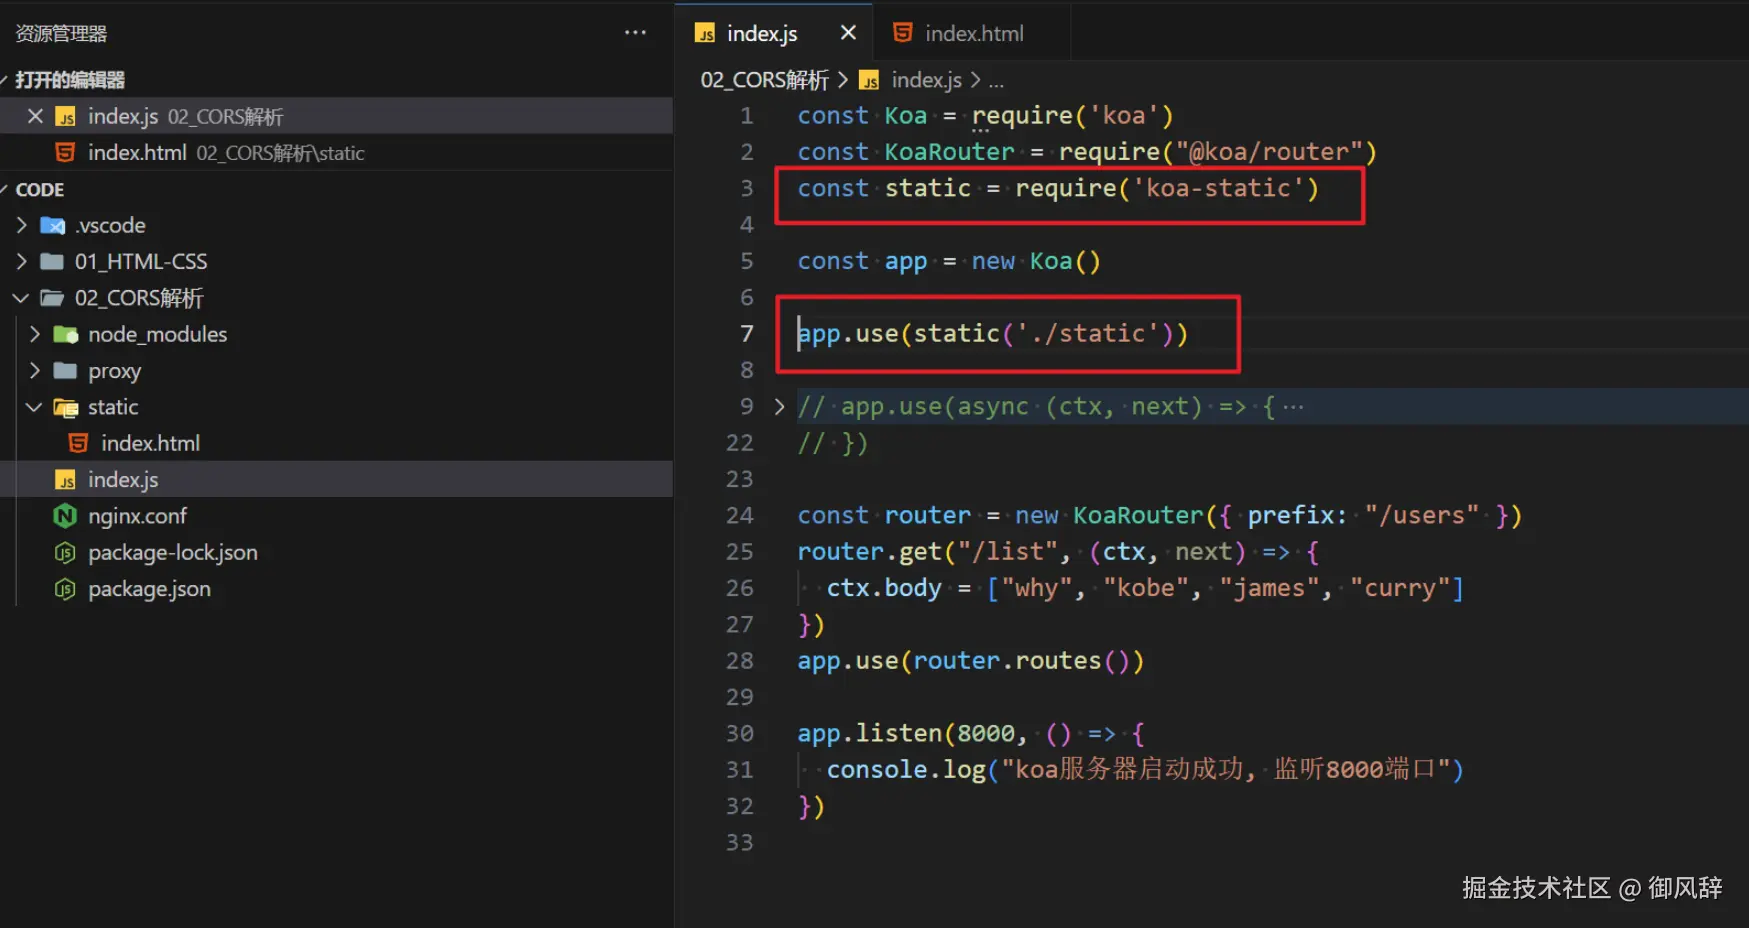Viewport: 1749px width, 928px height.
Task: Collapse the CODE workspace section
Action: click(x=4, y=189)
